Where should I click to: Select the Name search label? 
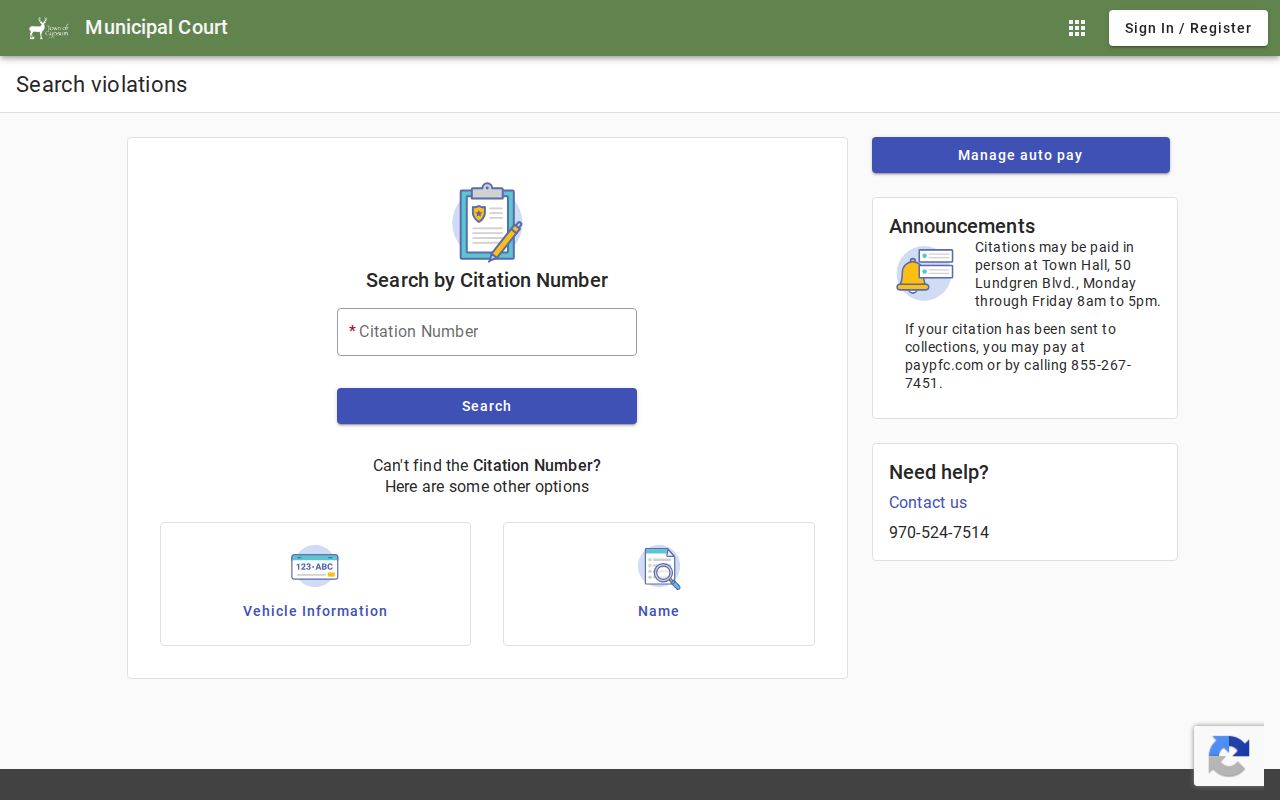[x=659, y=611]
